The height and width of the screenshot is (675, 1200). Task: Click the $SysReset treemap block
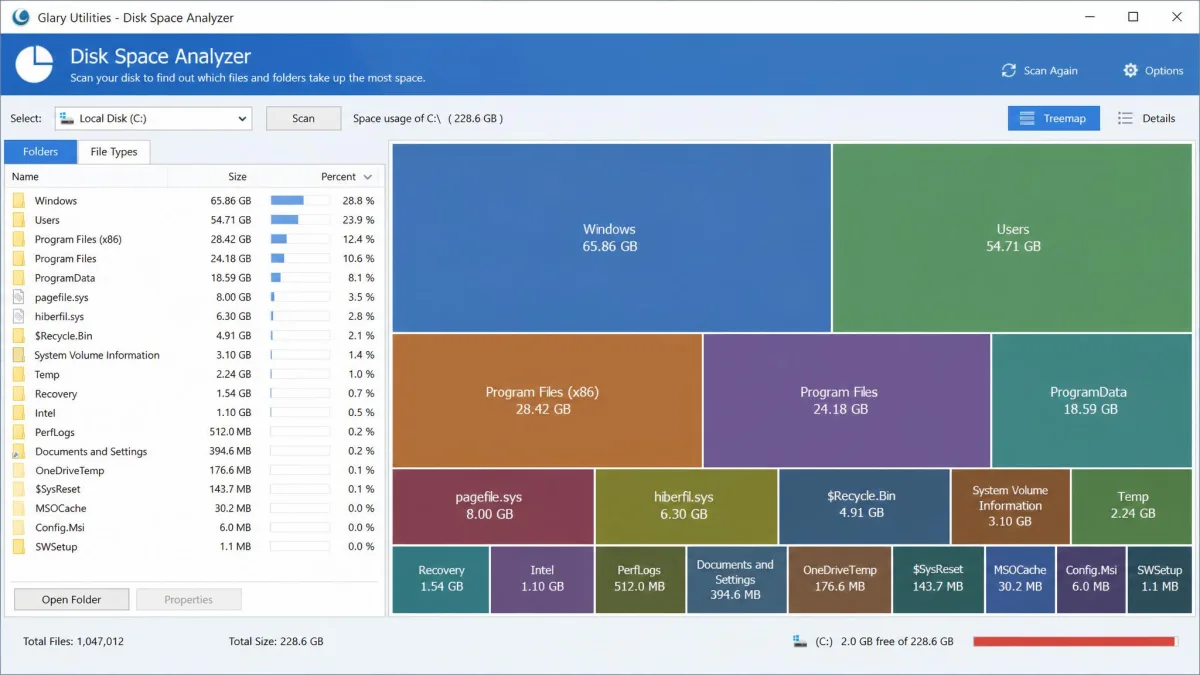[x=938, y=579]
